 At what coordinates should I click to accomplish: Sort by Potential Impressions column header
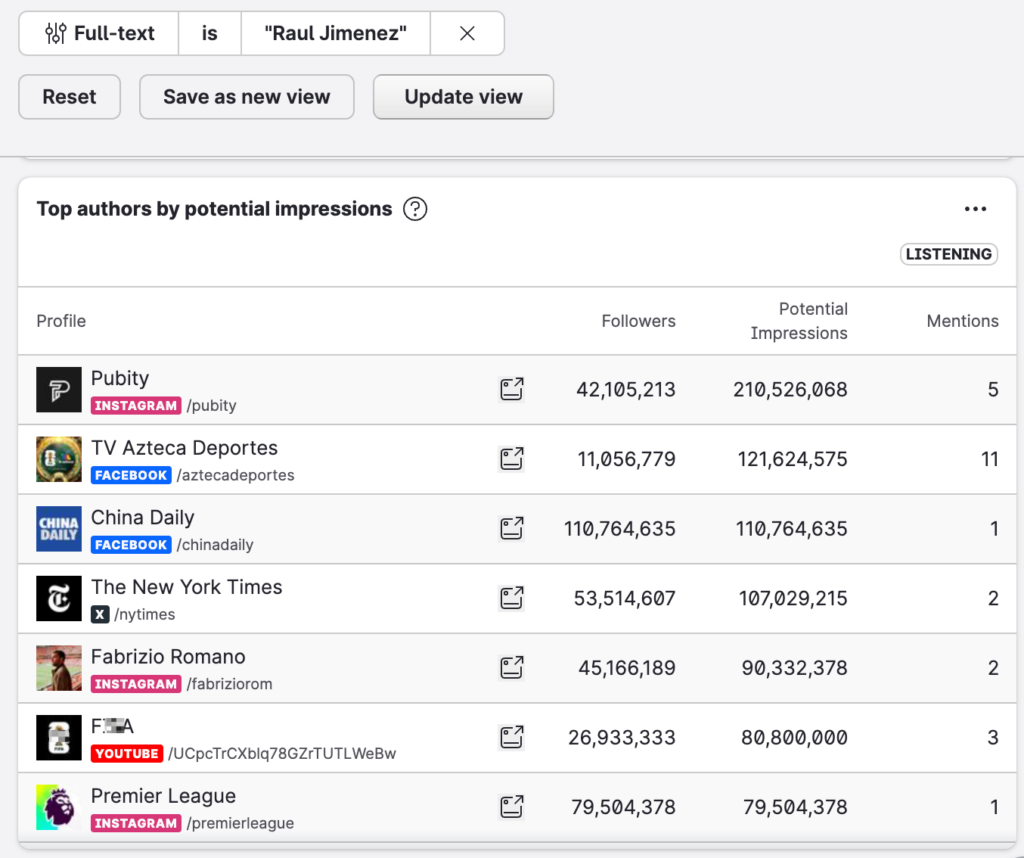coord(799,321)
